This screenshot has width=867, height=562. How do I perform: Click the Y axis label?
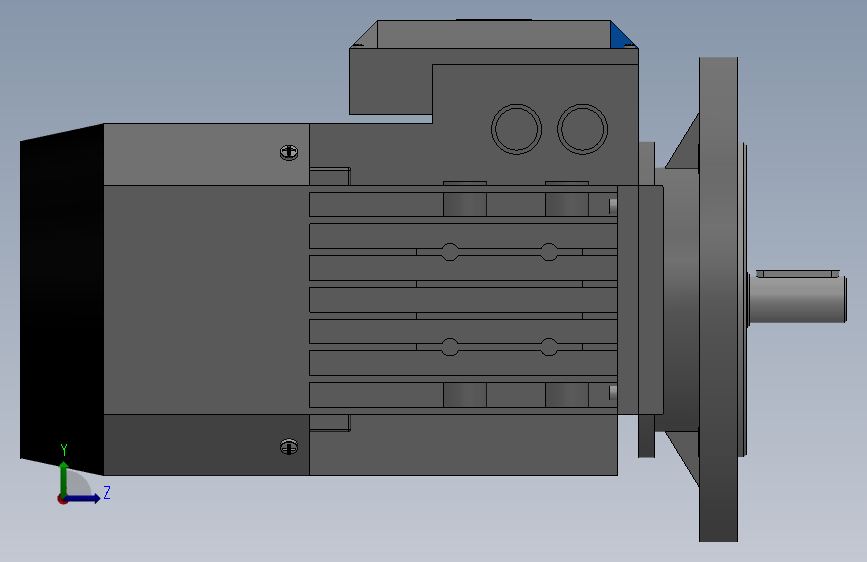64,450
